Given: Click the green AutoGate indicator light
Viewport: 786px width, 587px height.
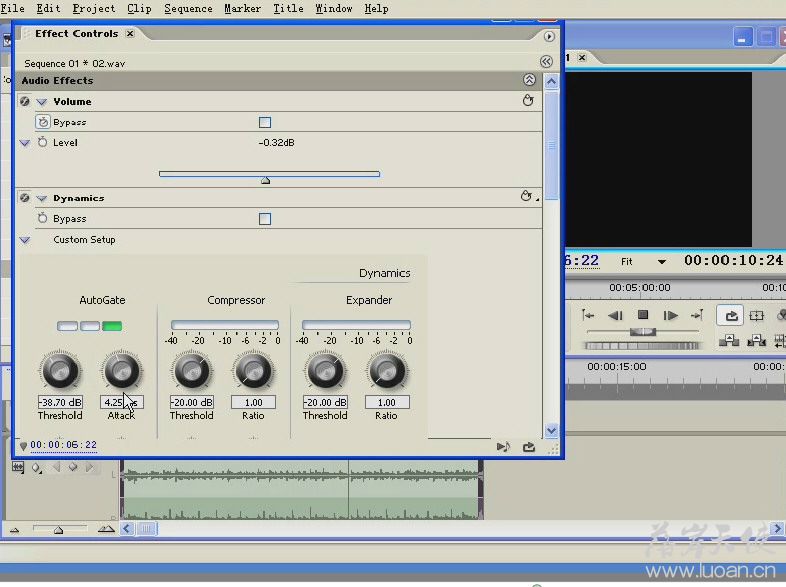Looking at the screenshot, I should coord(112,326).
